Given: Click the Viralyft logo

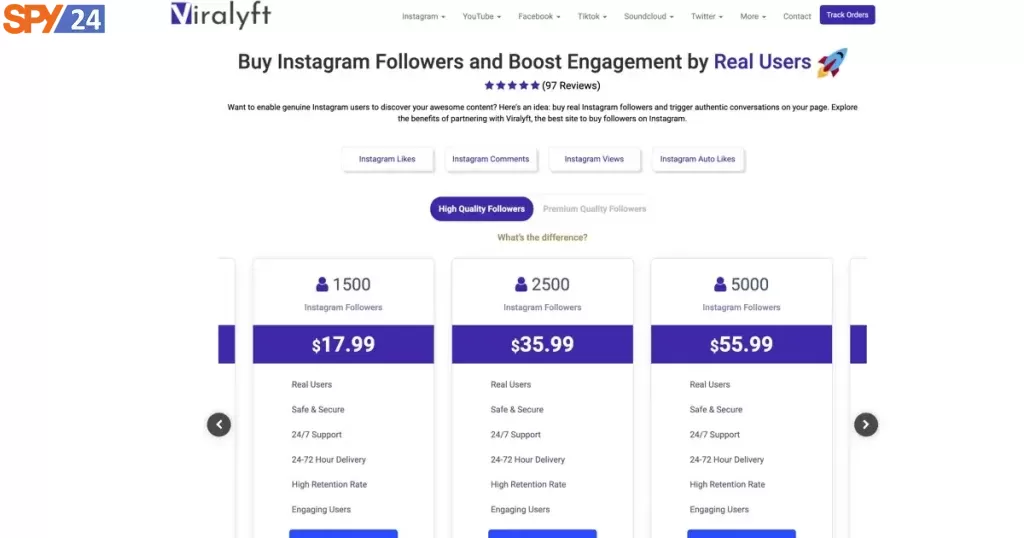Looking at the screenshot, I should click(x=221, y=15).
